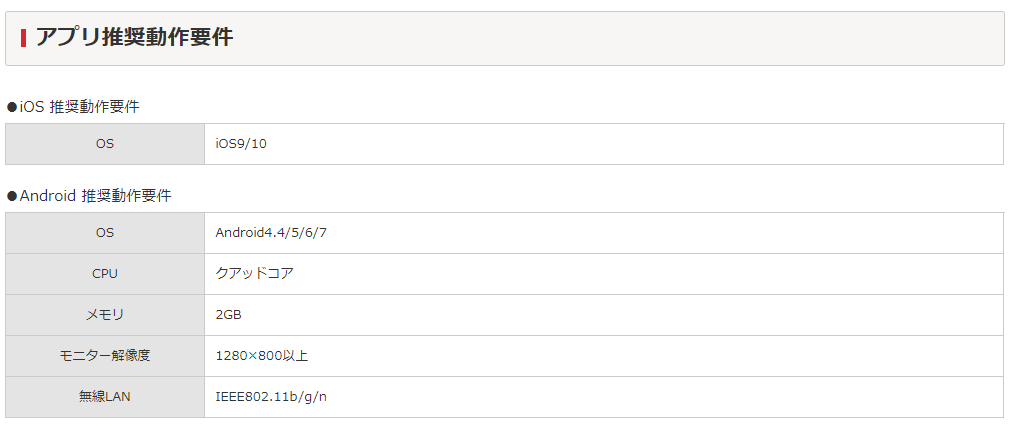Select the 1280×800以上 resolution value
This screenshot has width=1009, height=436.
coord(262,356)
